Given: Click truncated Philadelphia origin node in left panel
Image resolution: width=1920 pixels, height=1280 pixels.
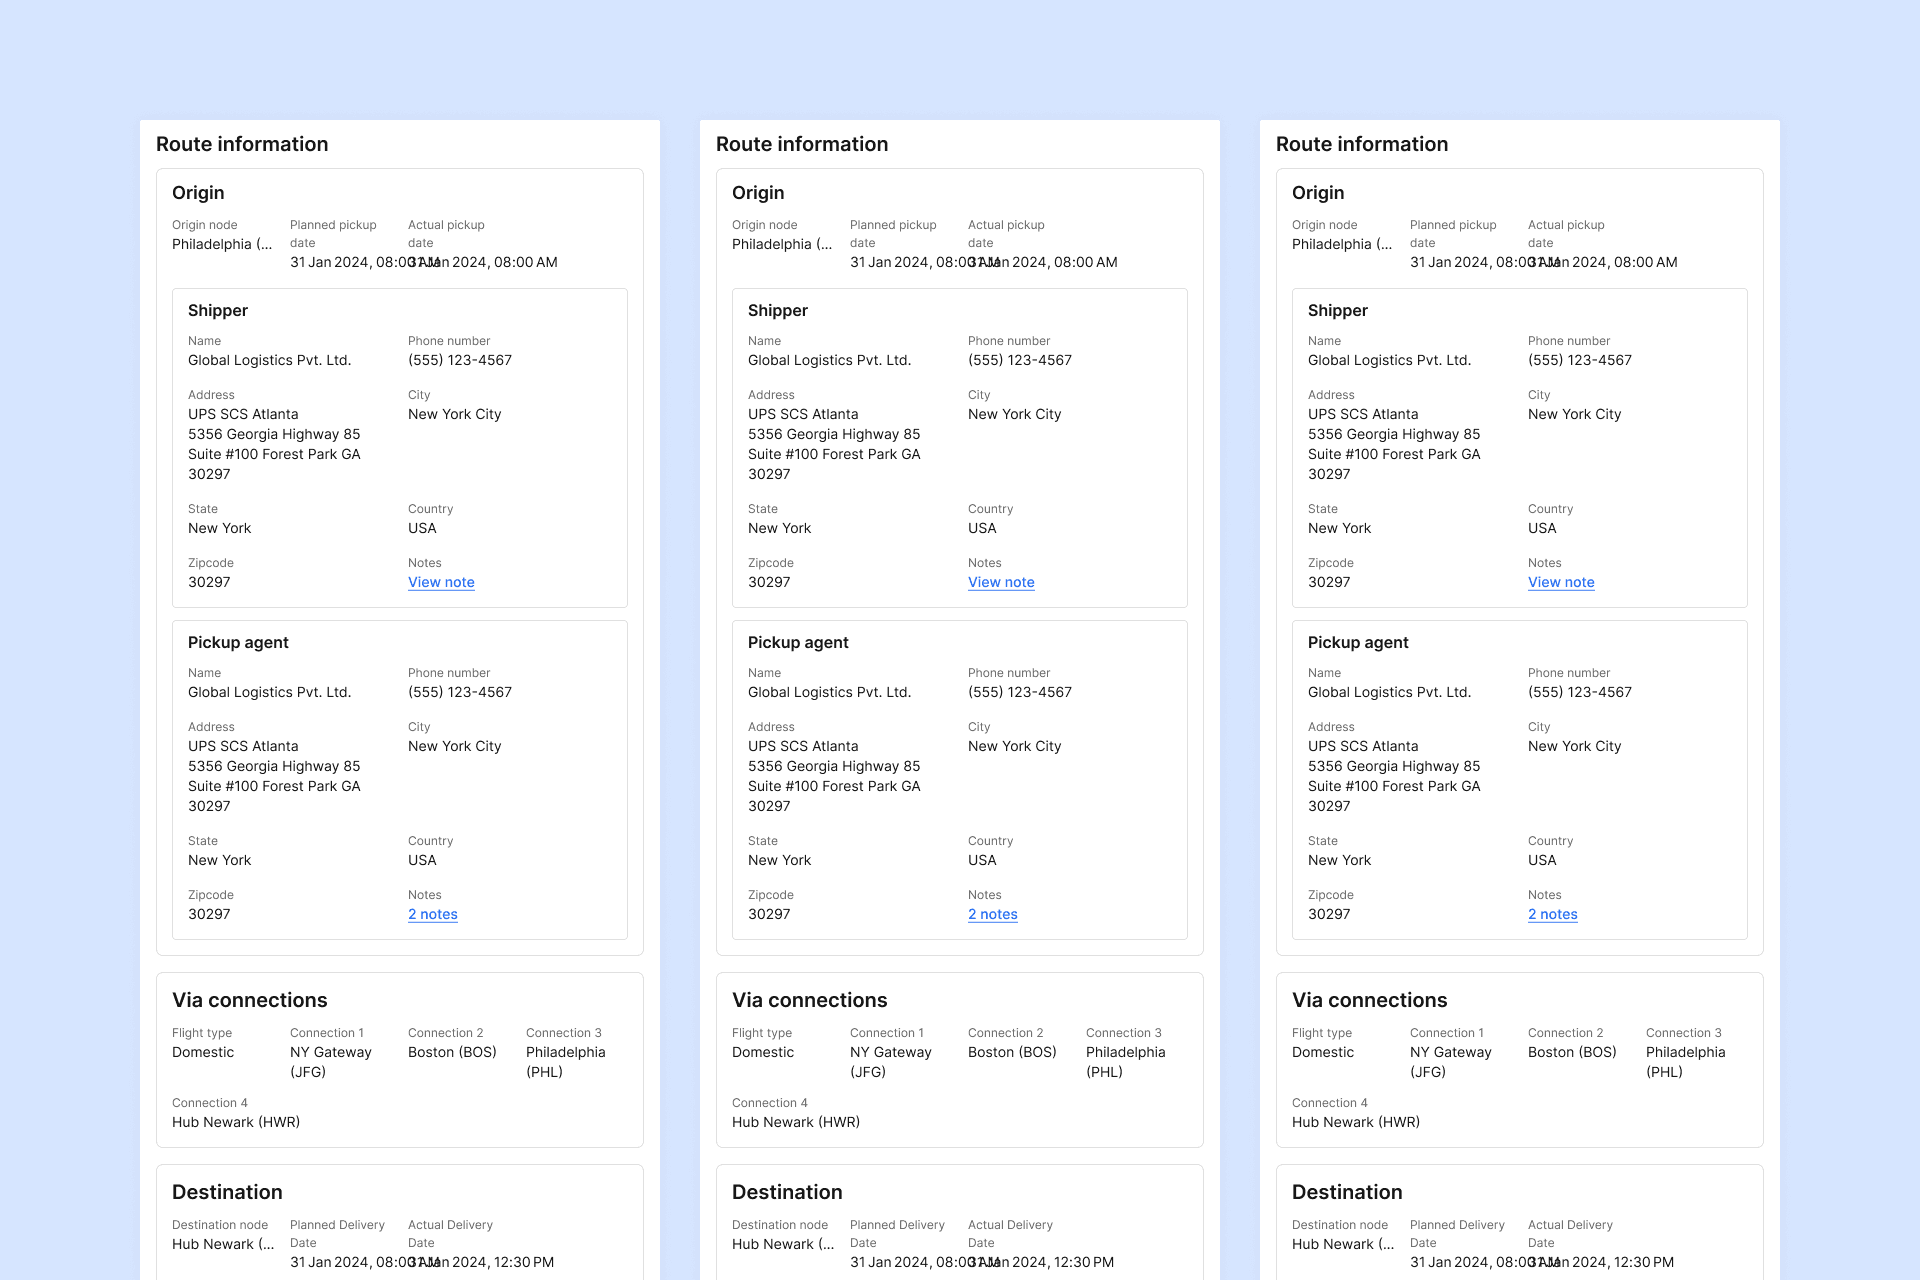Looking at the screenshot, I should coord(221,244).
